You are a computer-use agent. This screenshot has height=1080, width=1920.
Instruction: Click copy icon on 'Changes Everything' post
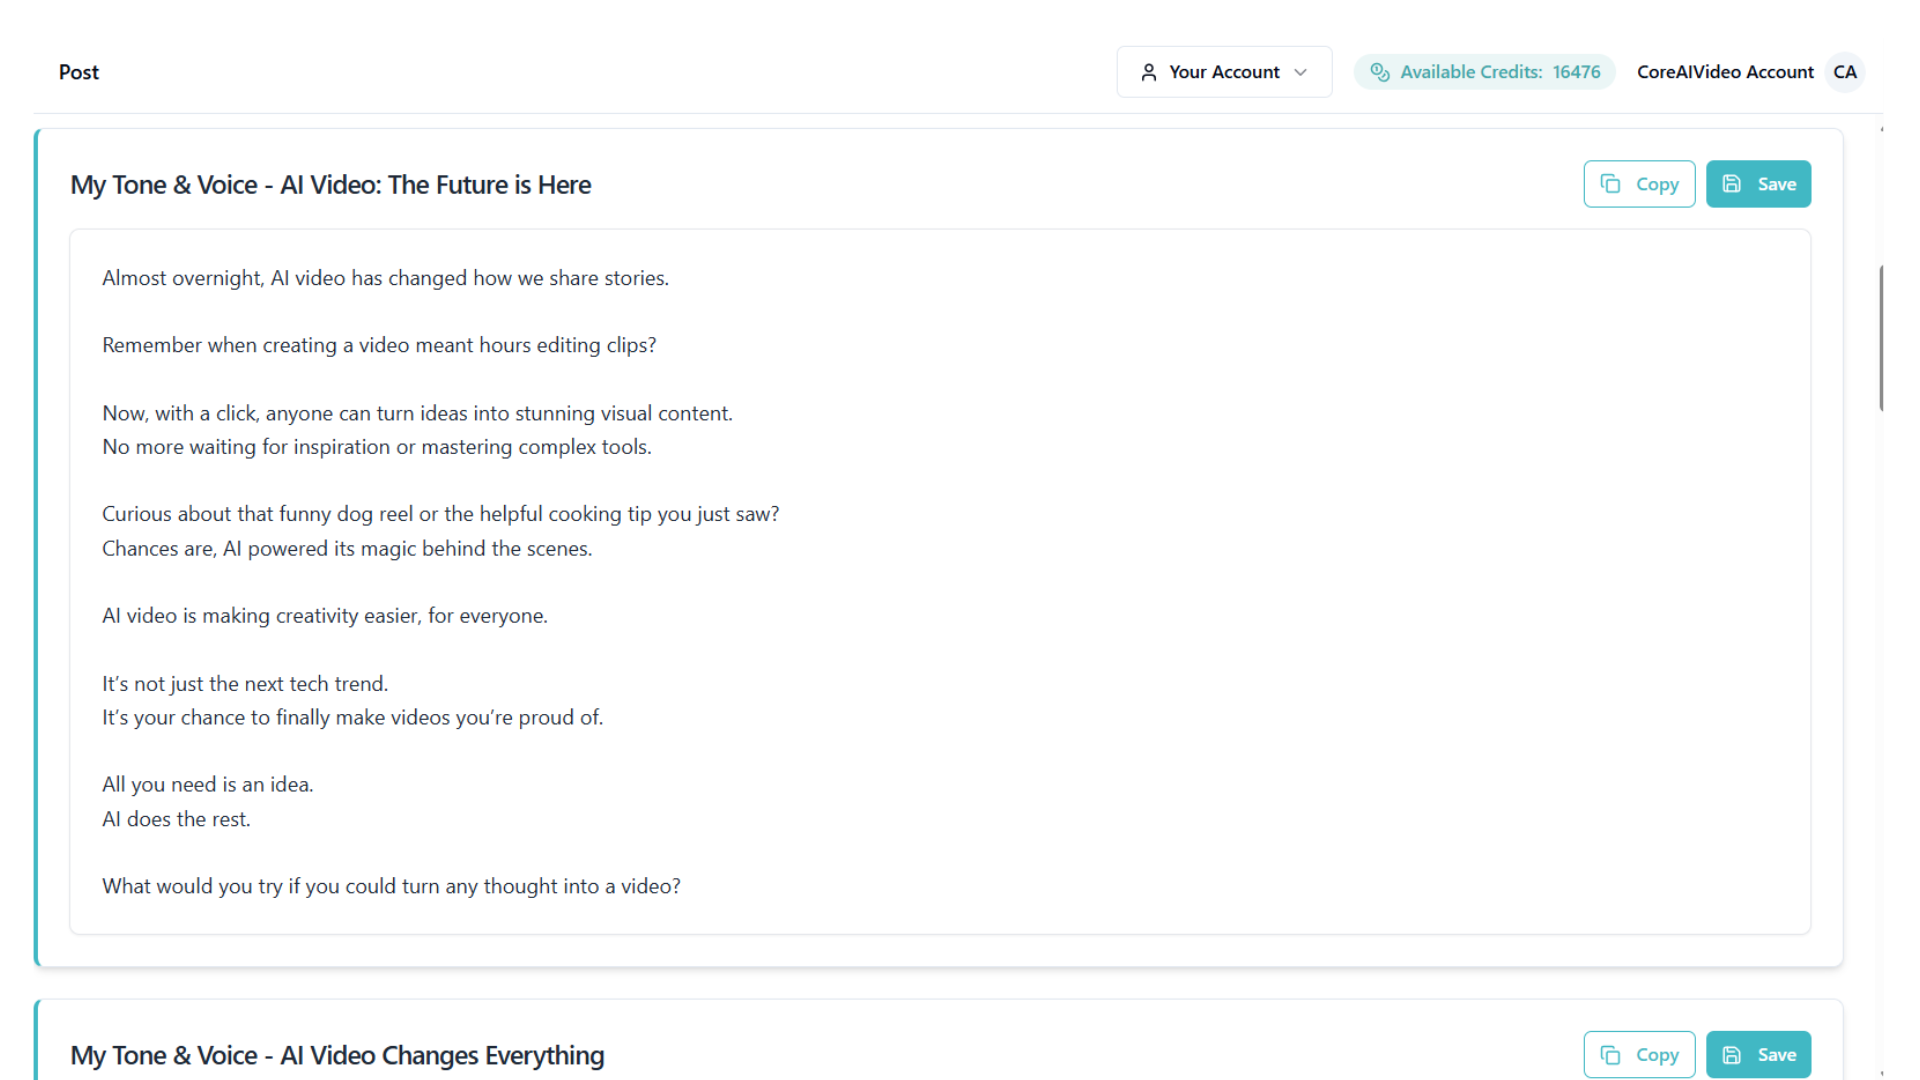[x=1610, y=1055]
